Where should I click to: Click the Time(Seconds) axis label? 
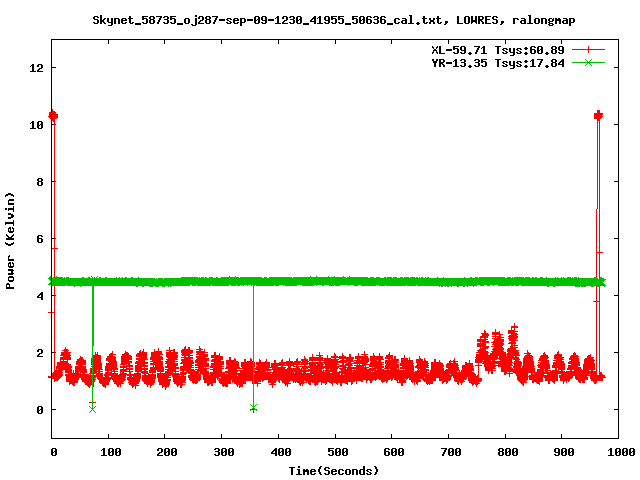[333, 471]
